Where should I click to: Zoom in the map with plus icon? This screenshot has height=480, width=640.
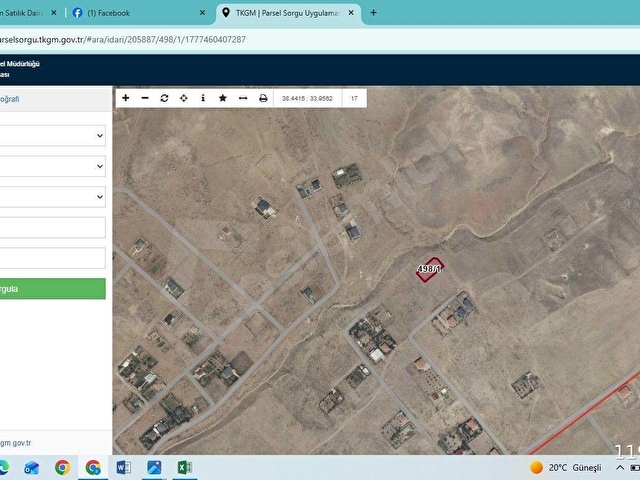point(126,98)
